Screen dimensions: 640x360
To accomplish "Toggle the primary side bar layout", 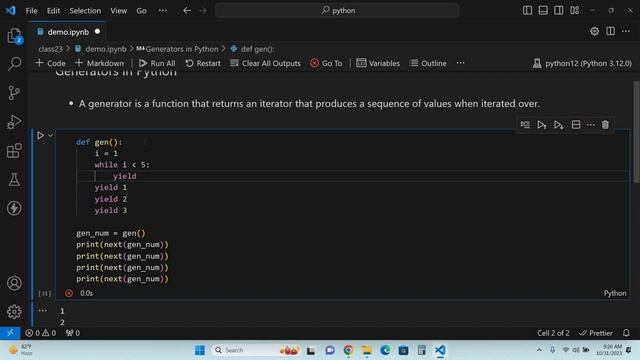I will coord(527,10).
